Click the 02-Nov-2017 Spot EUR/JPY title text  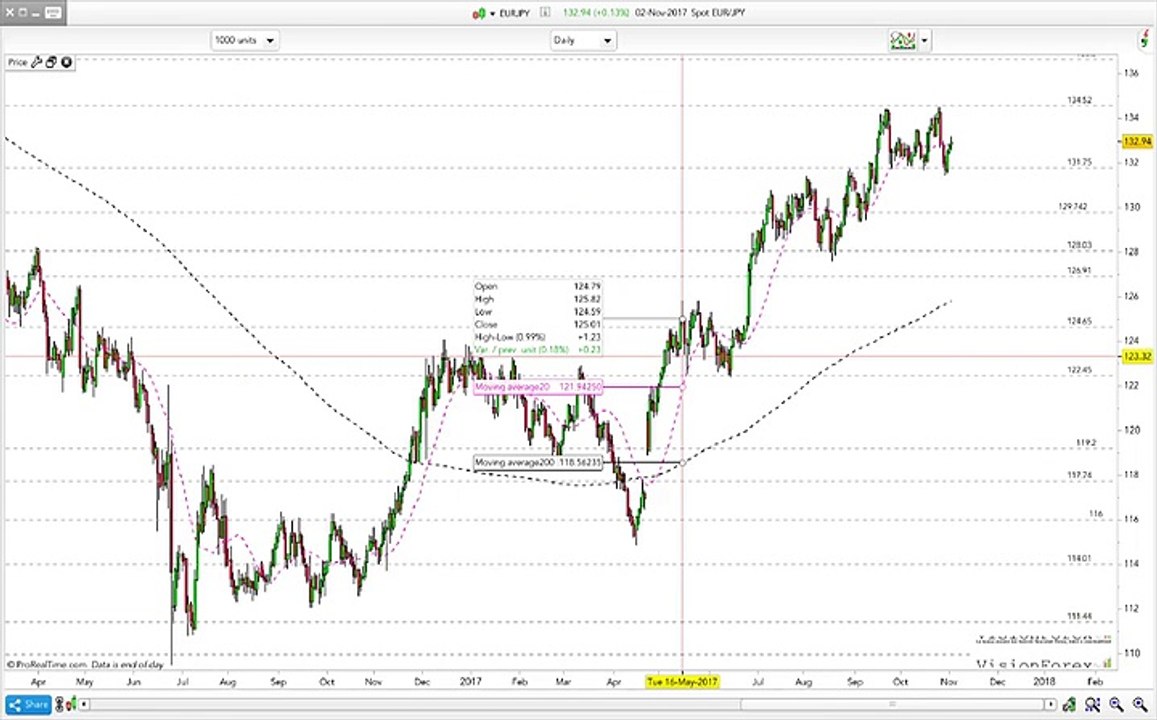coord(689,13)
